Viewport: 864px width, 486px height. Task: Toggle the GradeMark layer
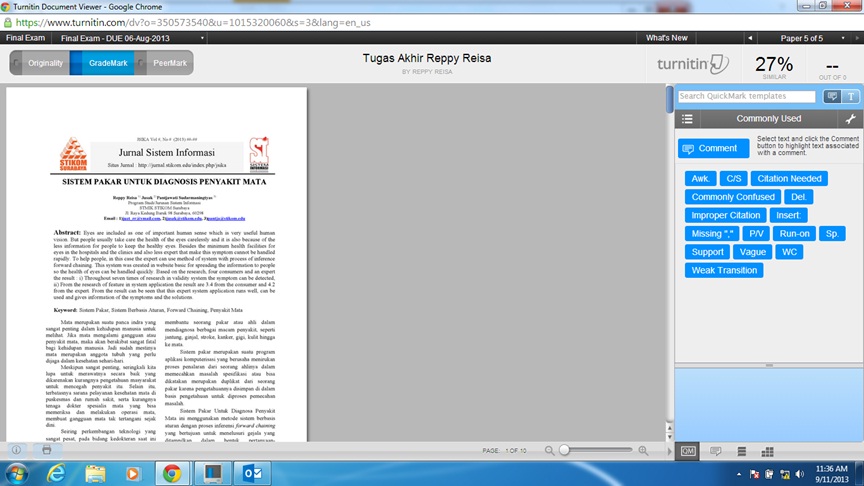(x=105, y=63)
